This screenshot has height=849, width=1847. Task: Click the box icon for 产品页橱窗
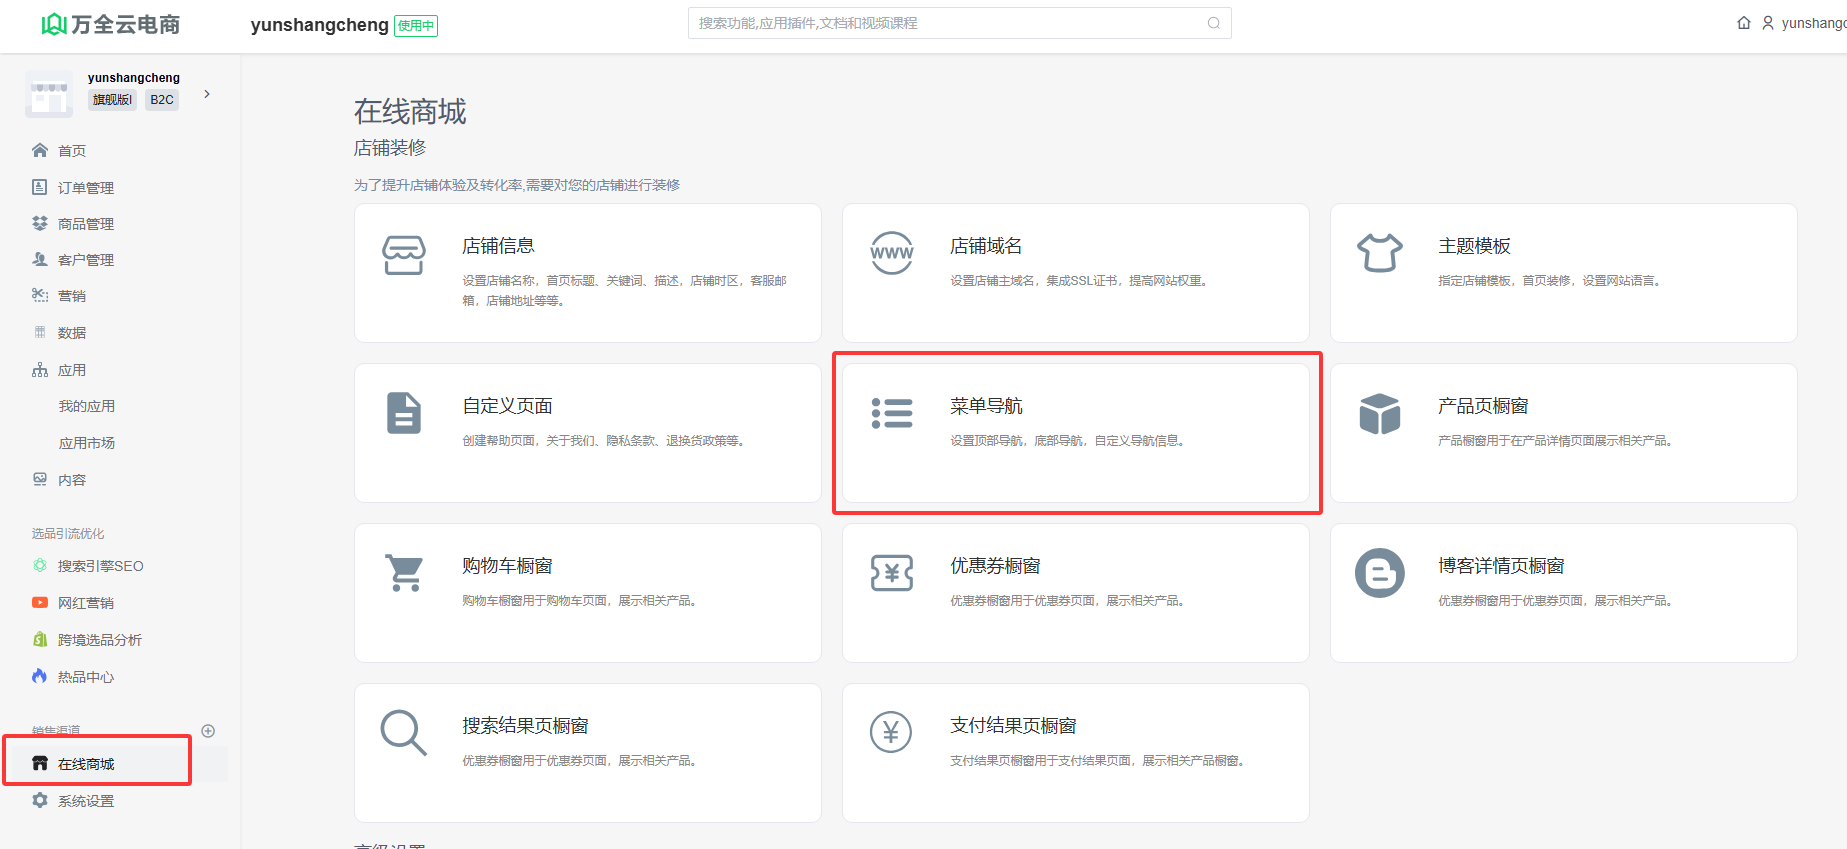1379,413
